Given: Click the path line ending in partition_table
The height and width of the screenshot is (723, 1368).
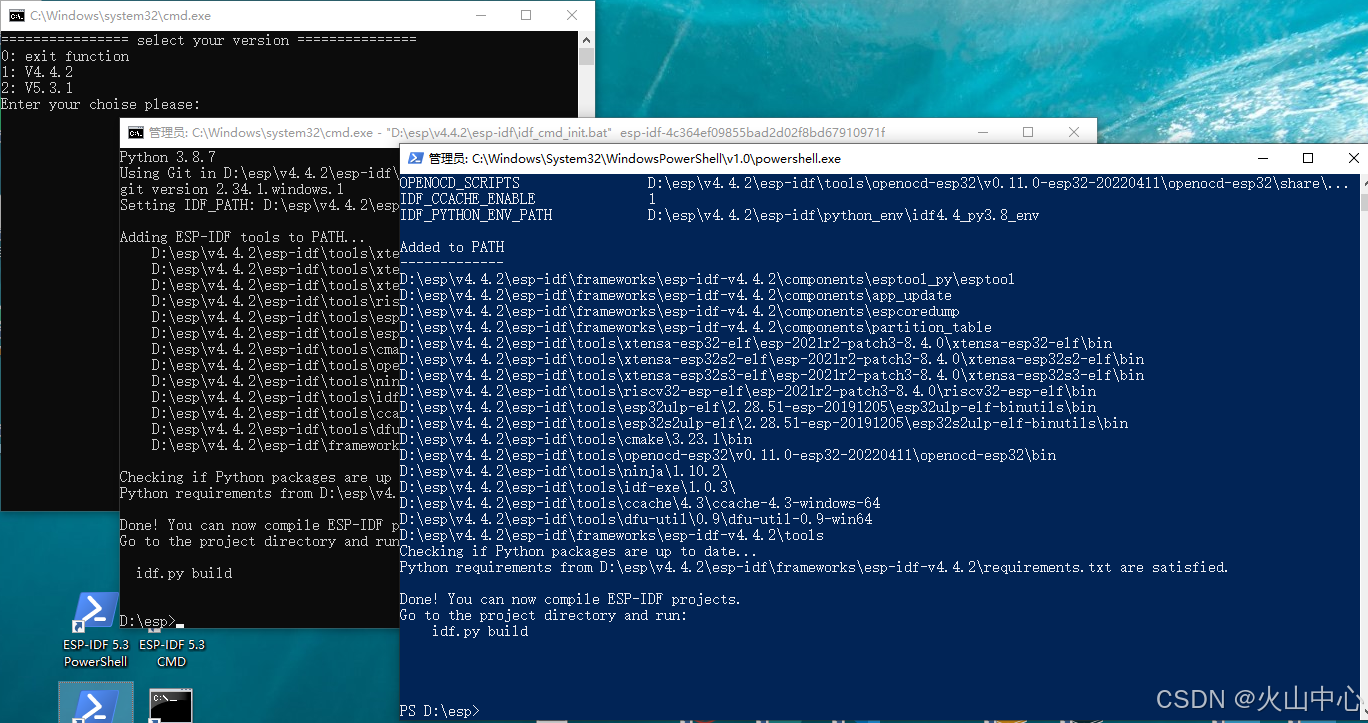Looking at the screenshot, I should (x=695, y=327).
